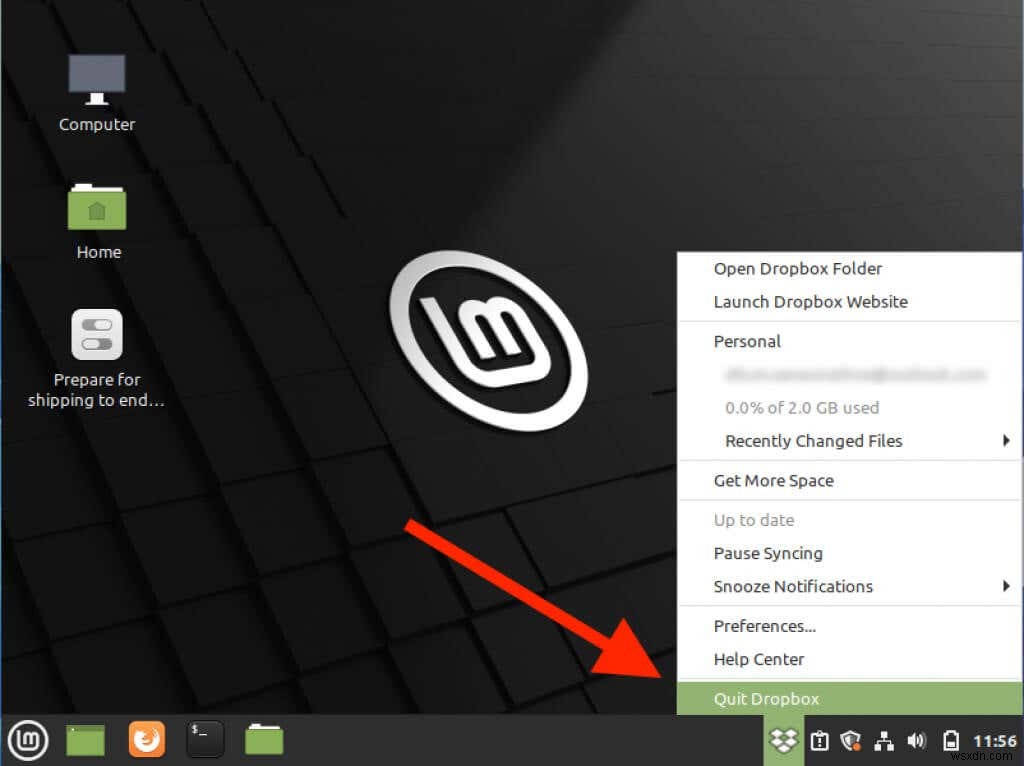Check the battery status icon
1024x766 pixels.
point(950,740)
